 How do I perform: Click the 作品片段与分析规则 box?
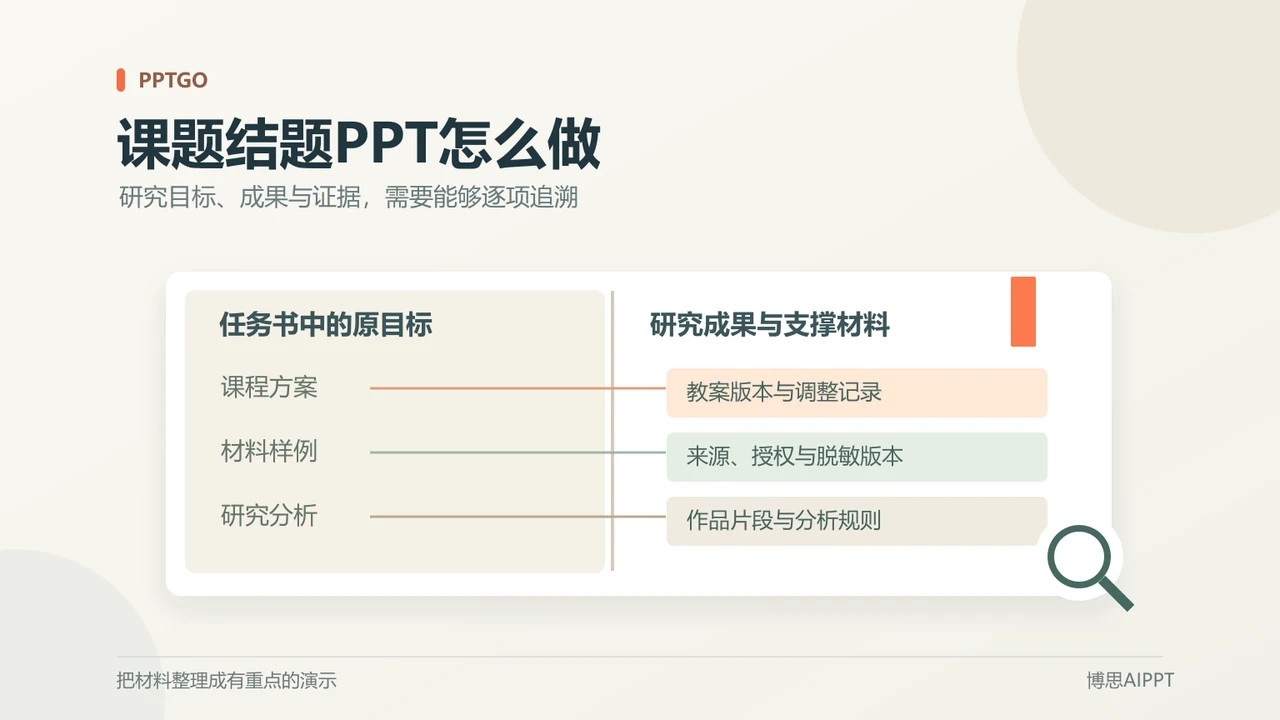pos(857,521)
